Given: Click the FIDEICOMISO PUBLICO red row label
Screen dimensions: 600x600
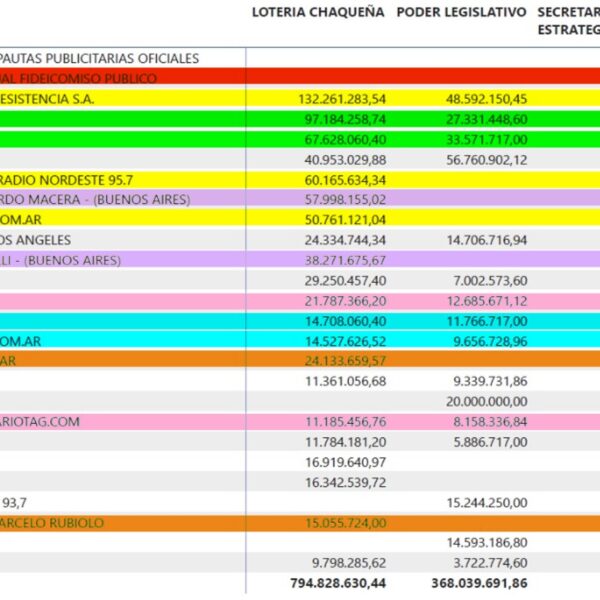Looking at the screenshot, I should (x=78, y=78).
